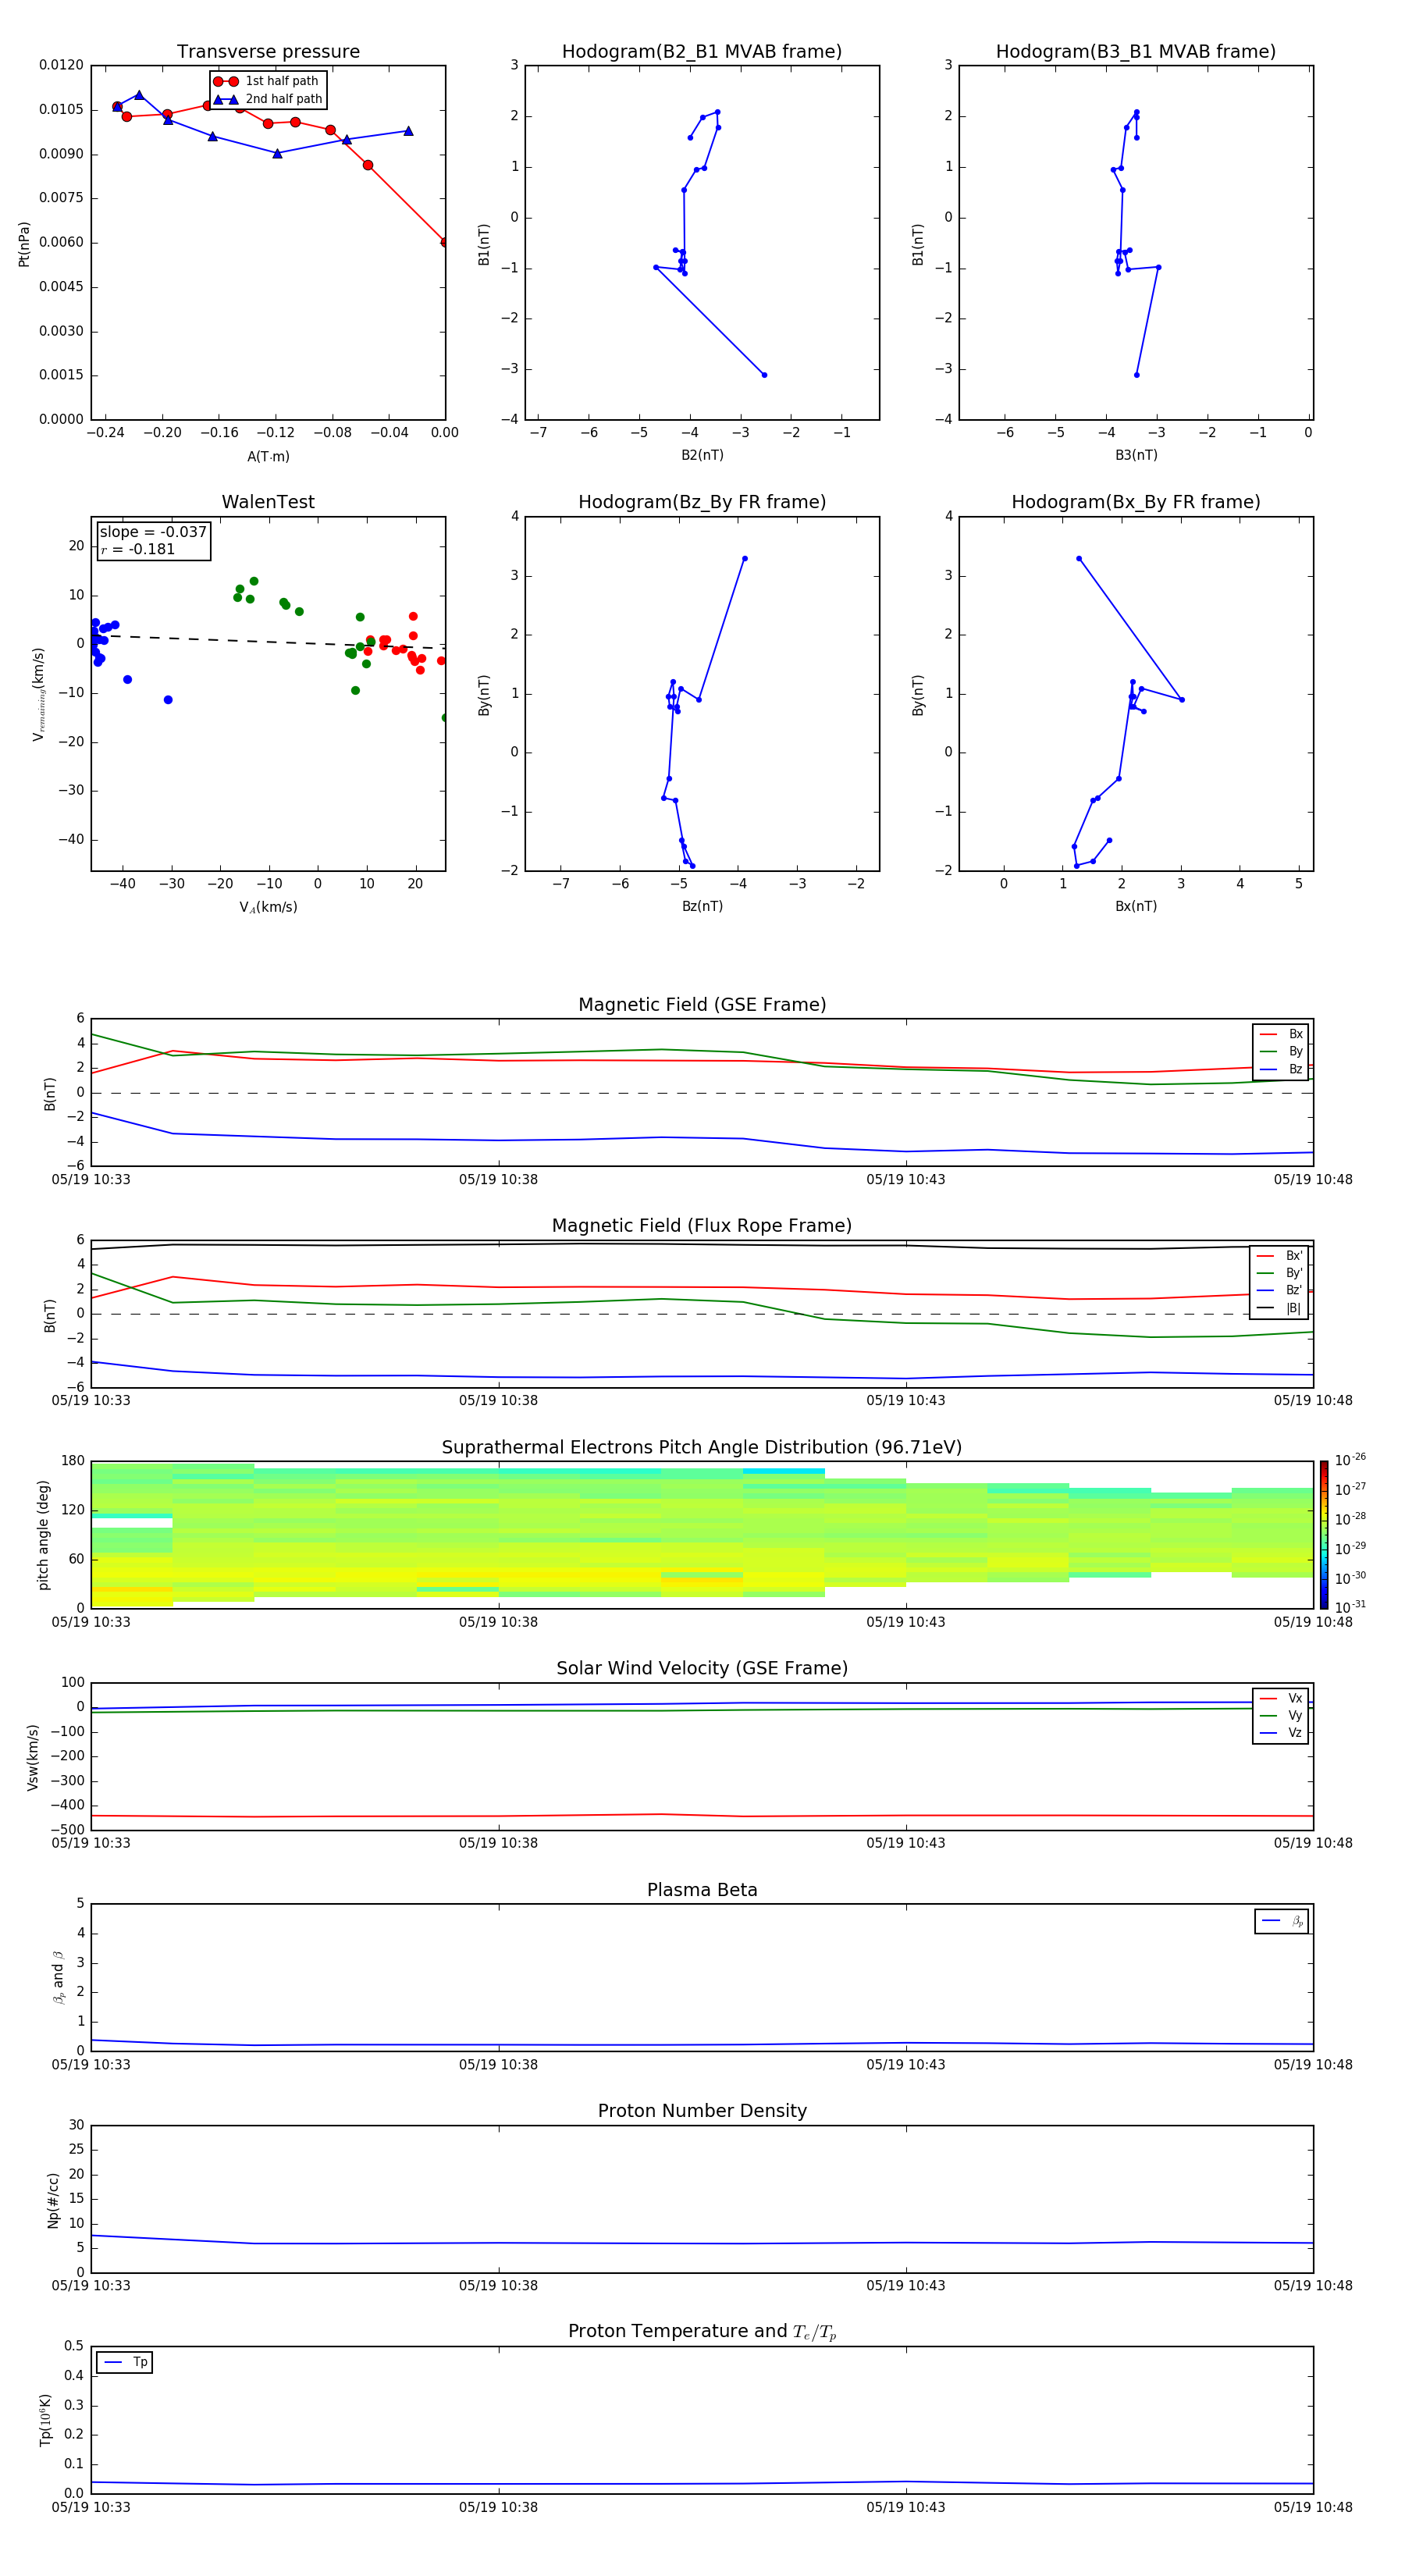The height and width of the screenshot is (2576, 1405).
Task: Click the last red point of 1st half path
Action: 444,242
